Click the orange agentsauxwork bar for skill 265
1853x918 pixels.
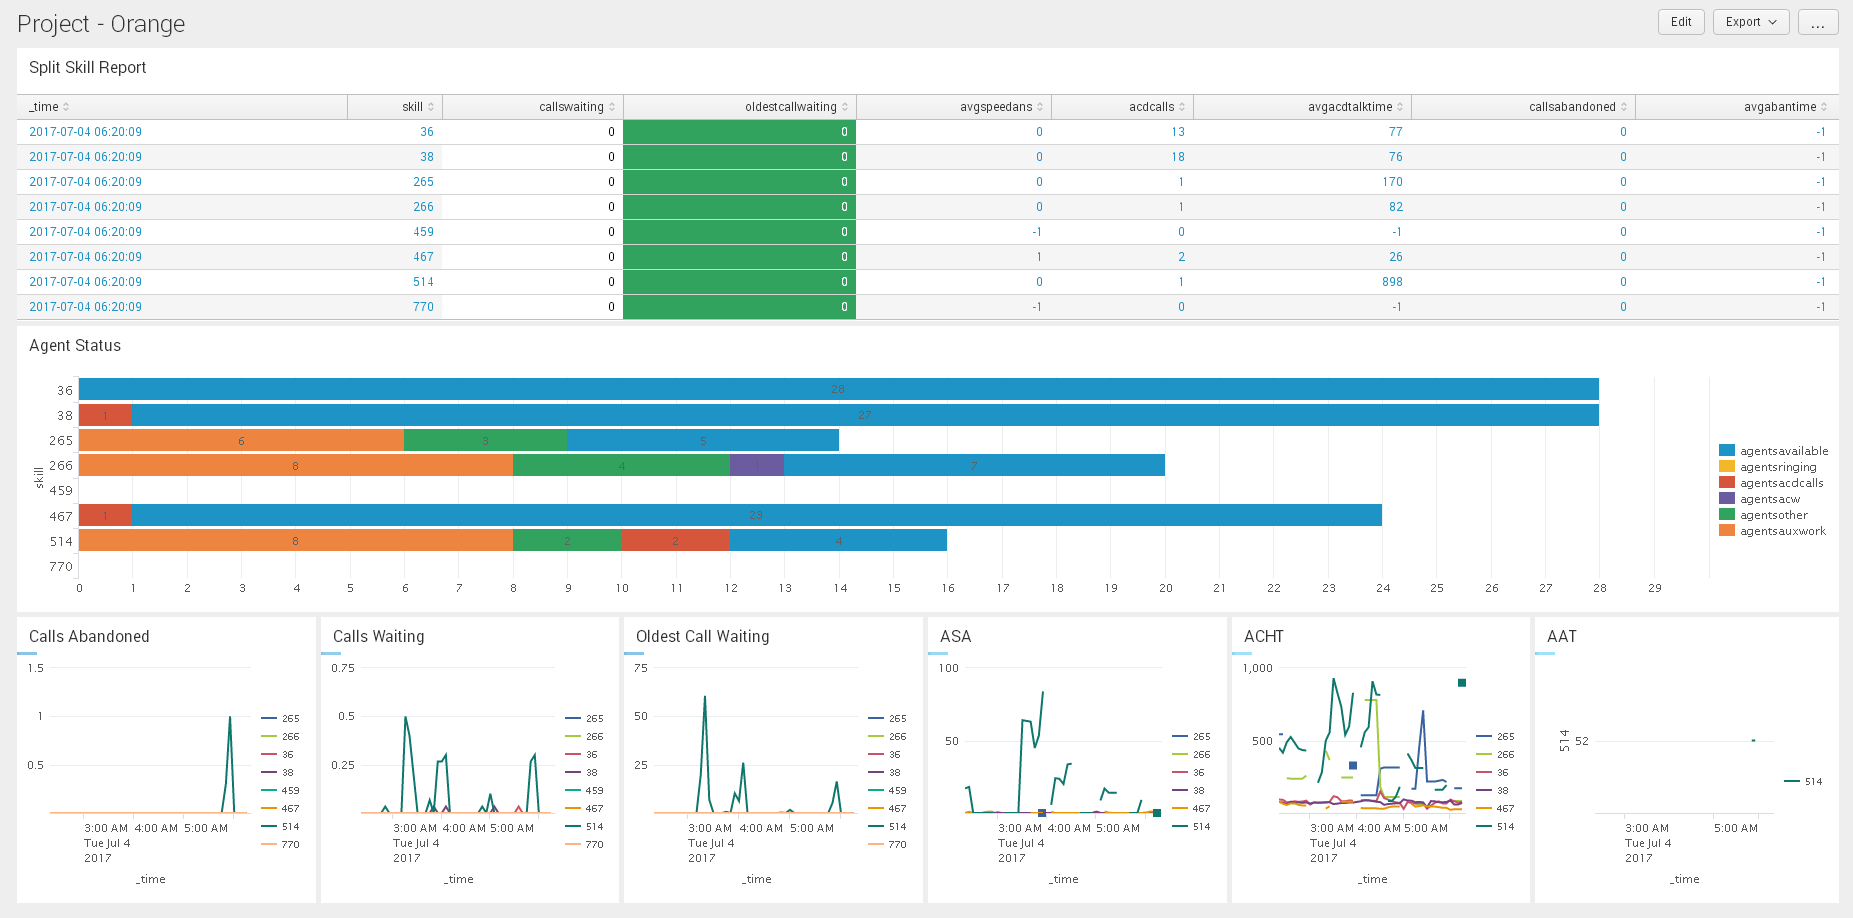[241, 441]
